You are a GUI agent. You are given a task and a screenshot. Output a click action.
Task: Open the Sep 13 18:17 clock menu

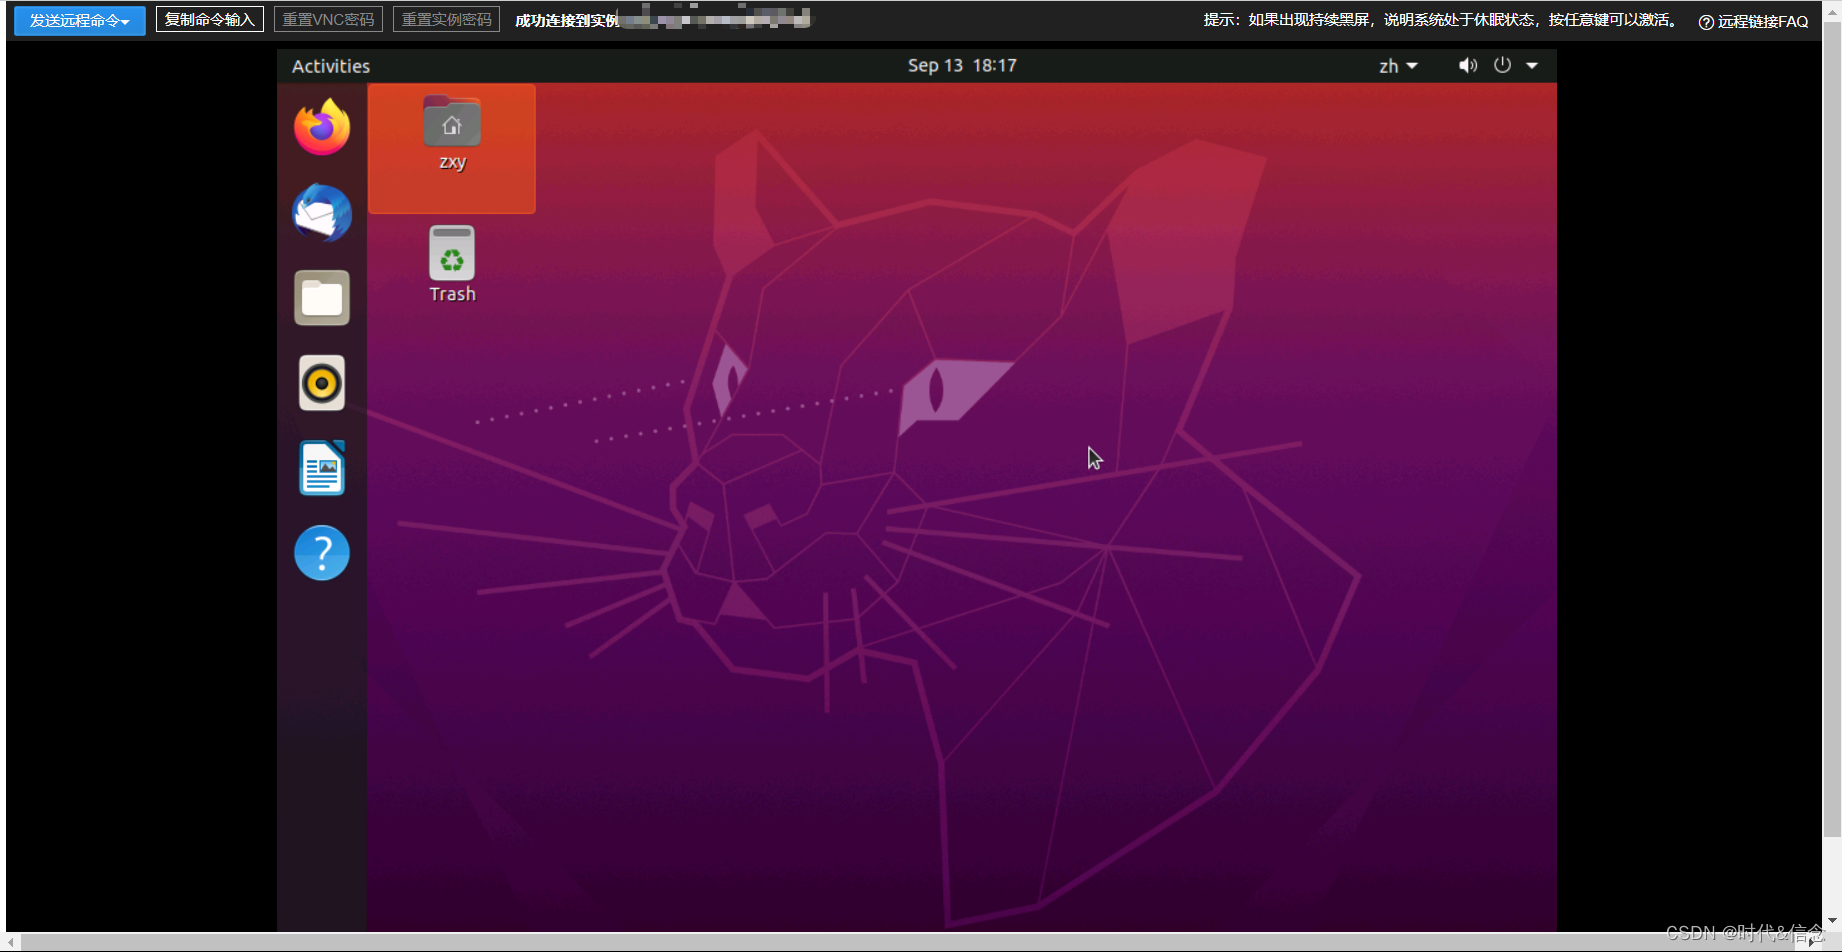(962, 66)
